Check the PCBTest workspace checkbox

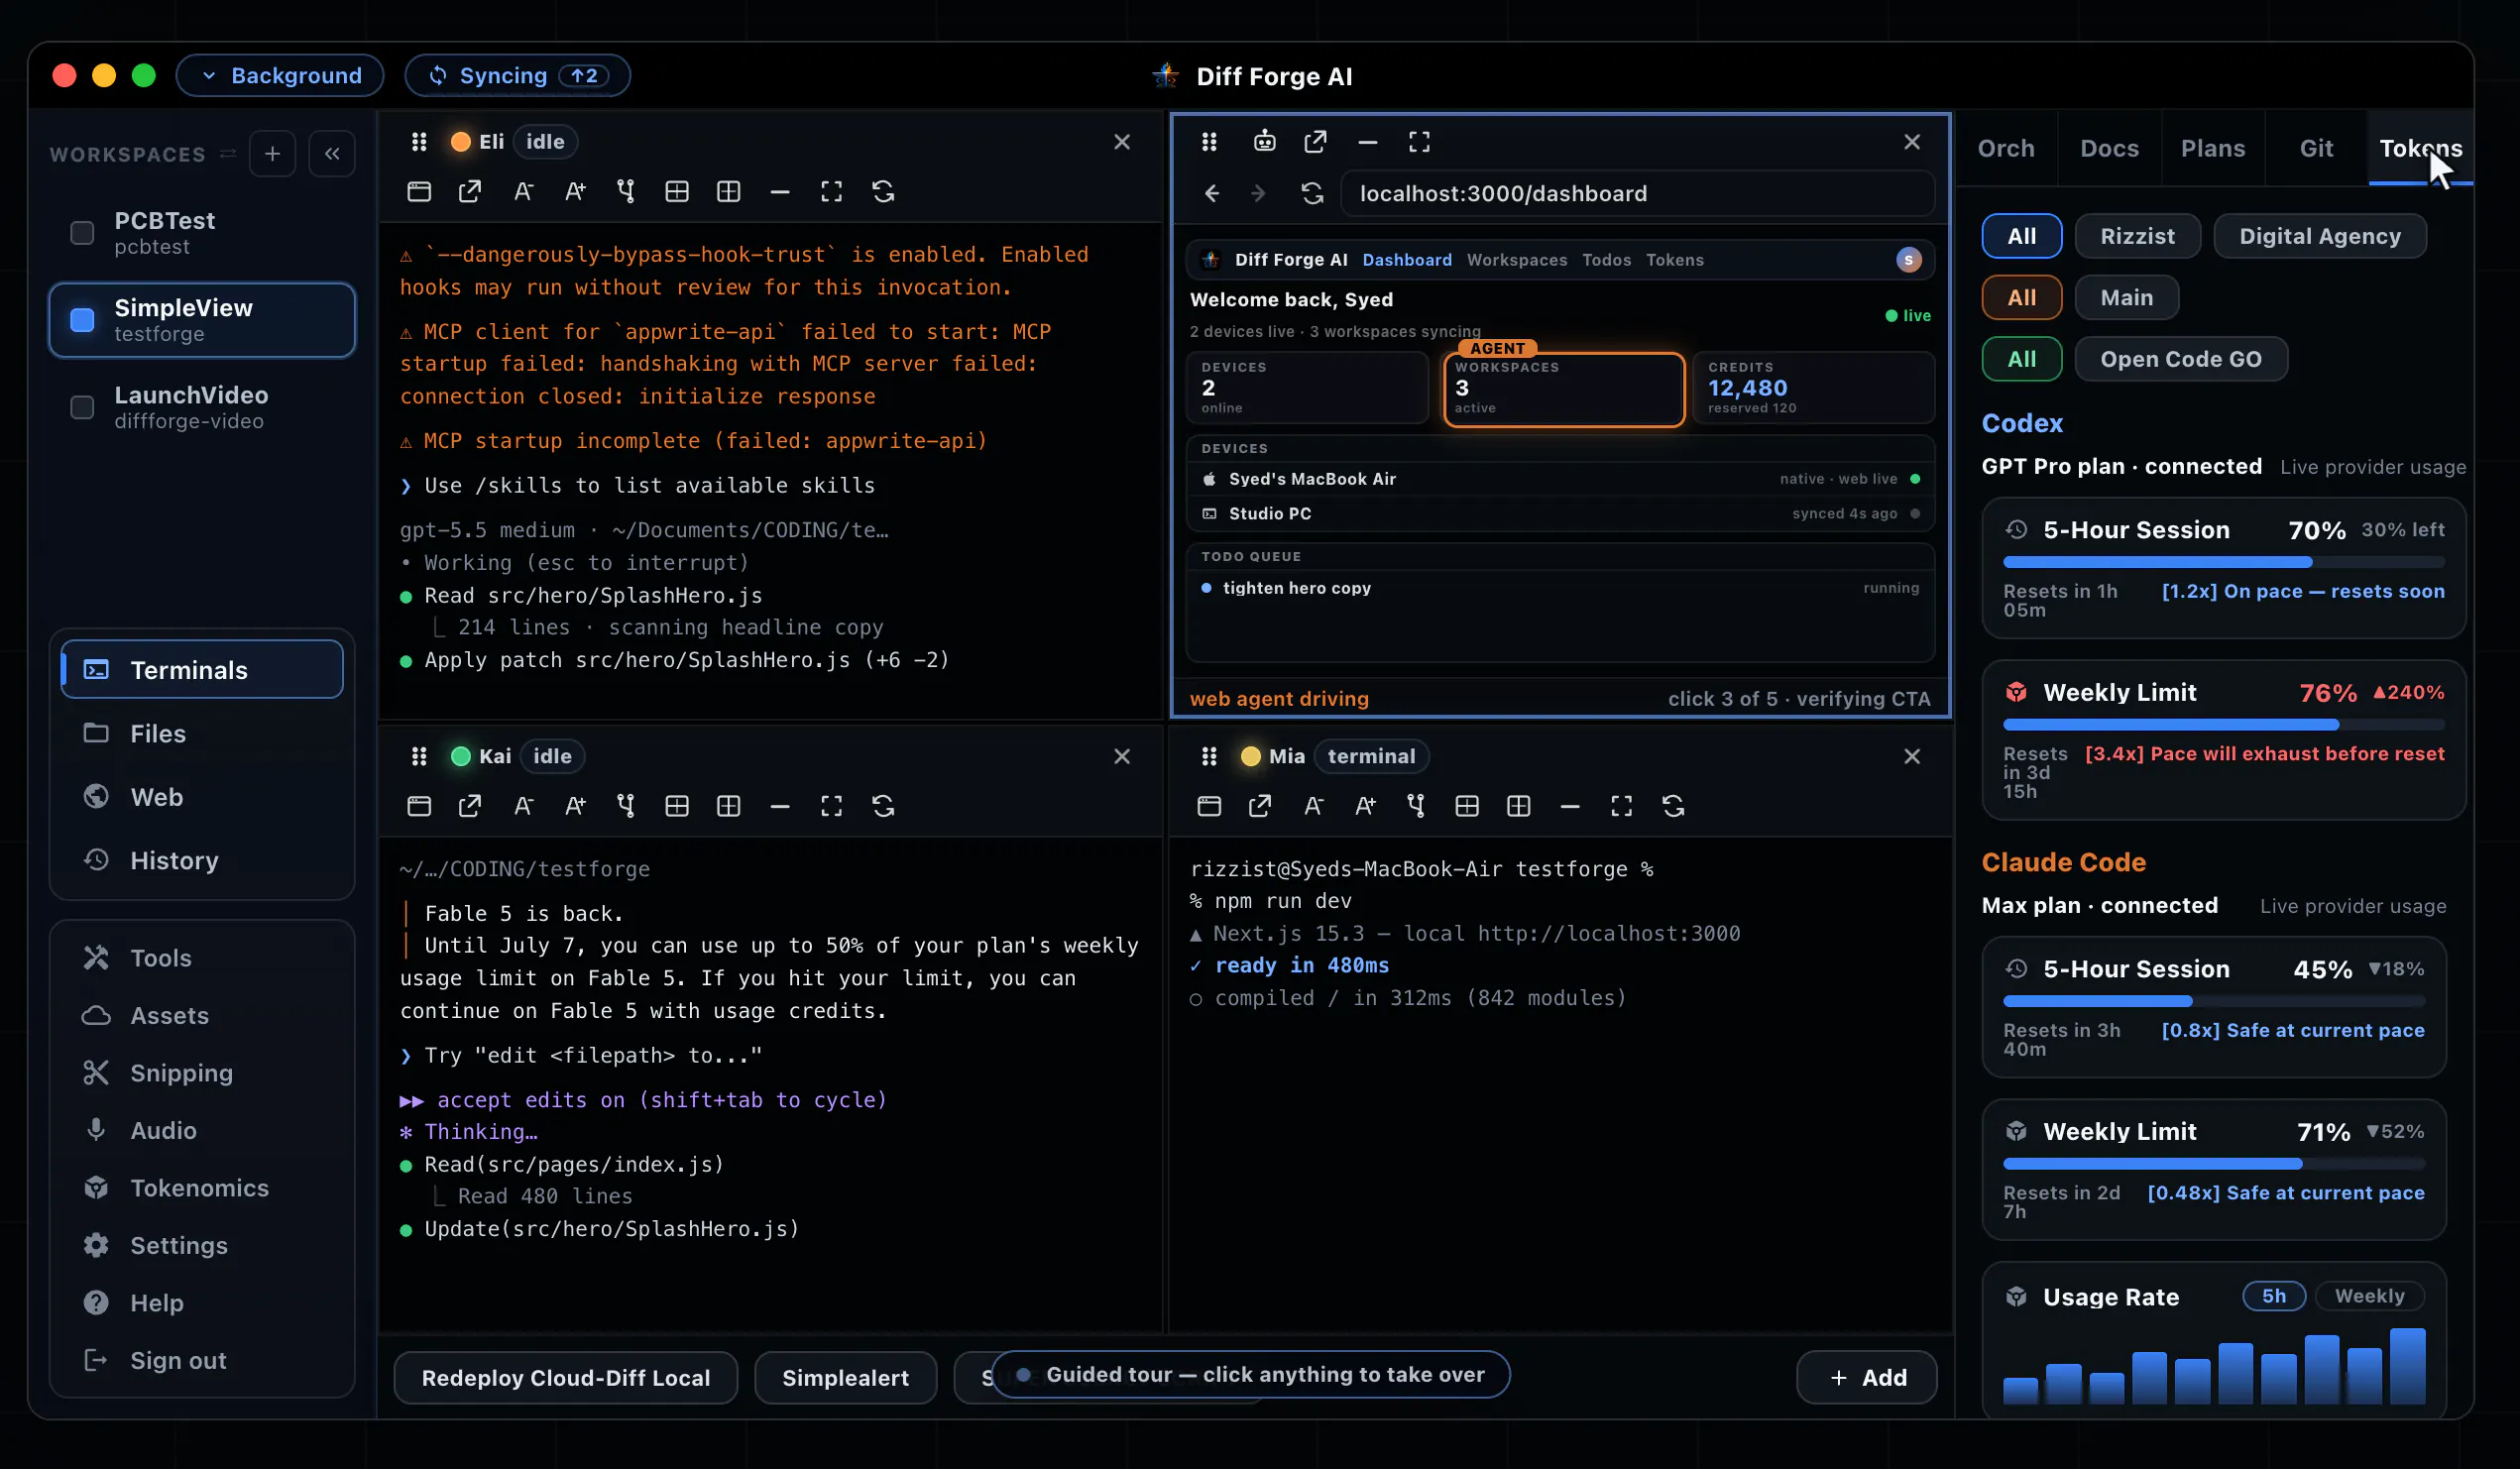82,233
